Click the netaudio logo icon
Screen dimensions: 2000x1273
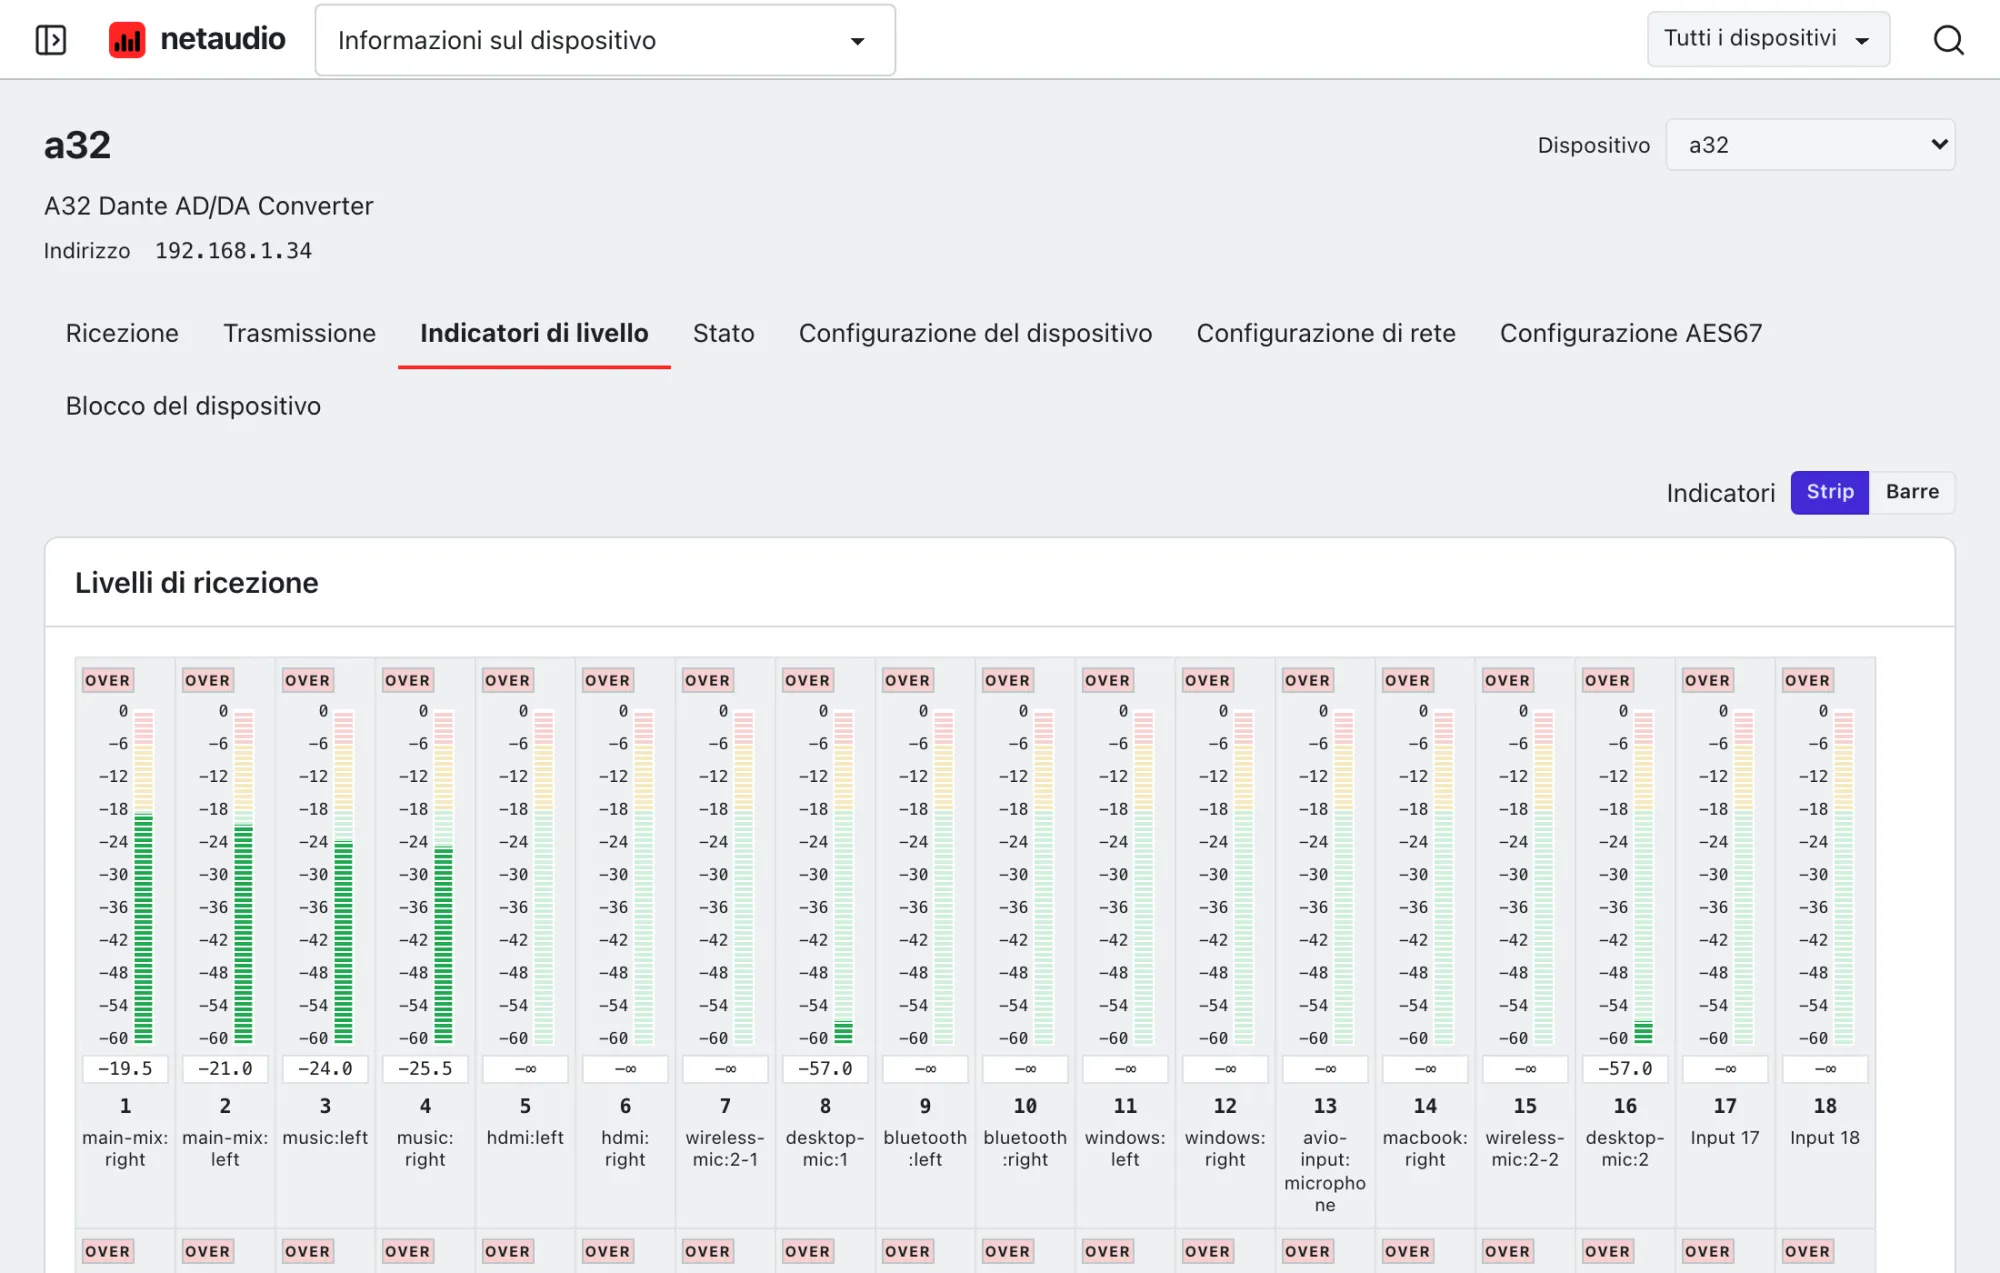click(x=127, y=40)
